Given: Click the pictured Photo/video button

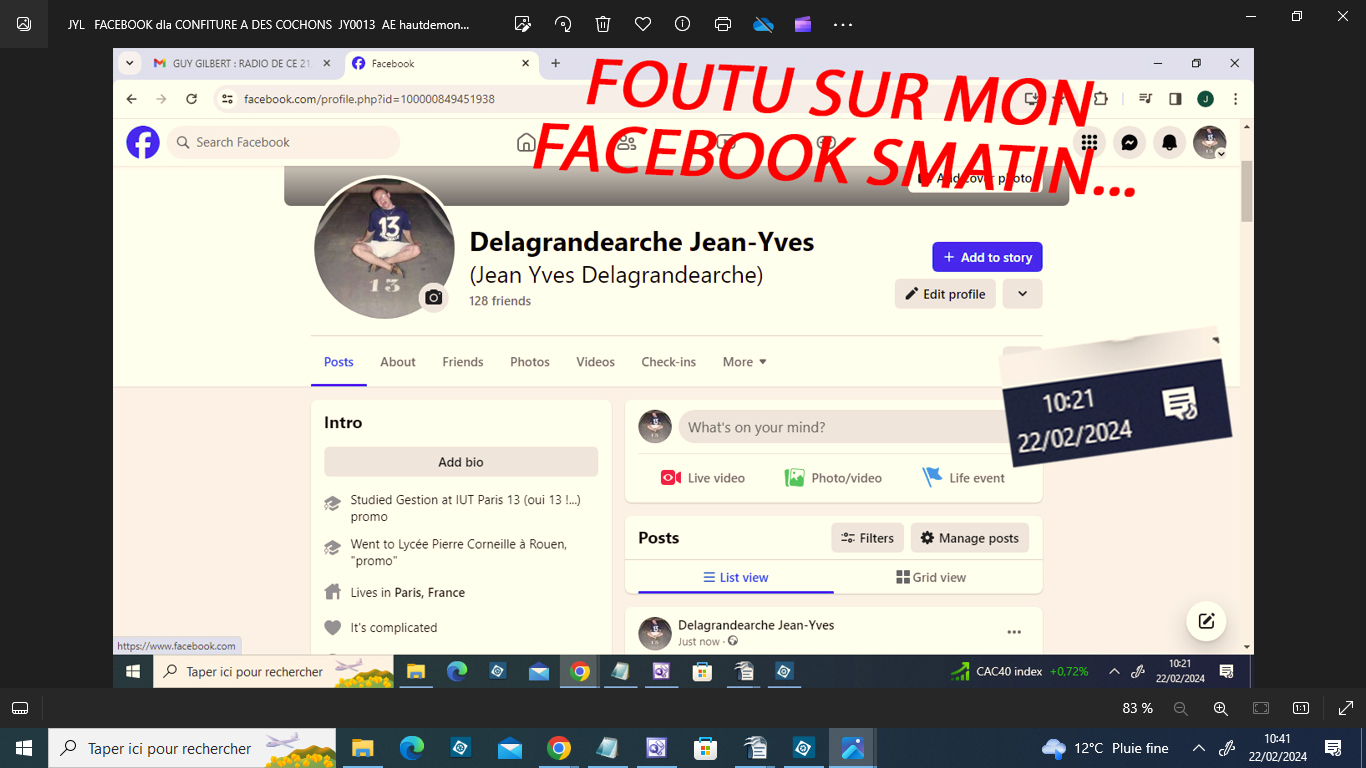Looking at the screenshot, I should tap(833, 478).
